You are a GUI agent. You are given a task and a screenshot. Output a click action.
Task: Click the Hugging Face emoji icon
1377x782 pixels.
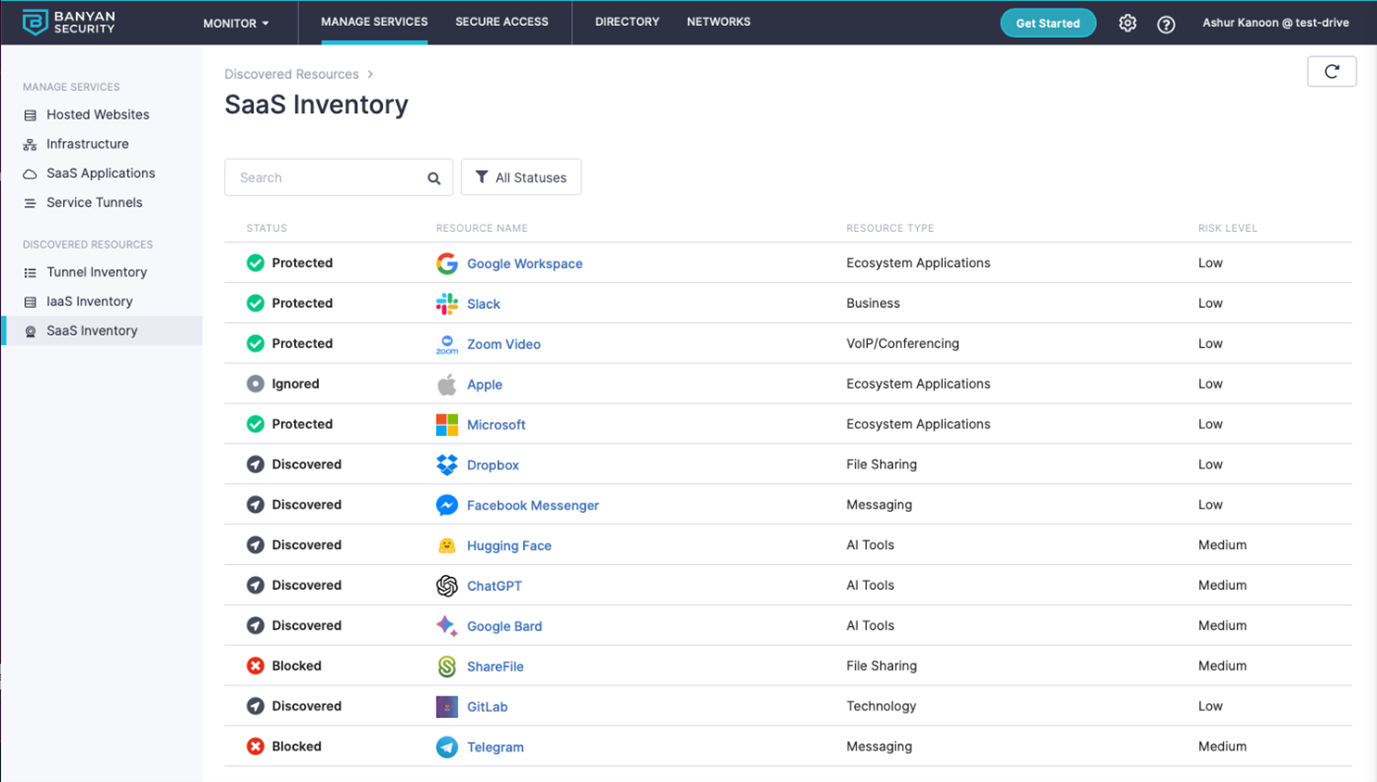click(x=447, y=545)
